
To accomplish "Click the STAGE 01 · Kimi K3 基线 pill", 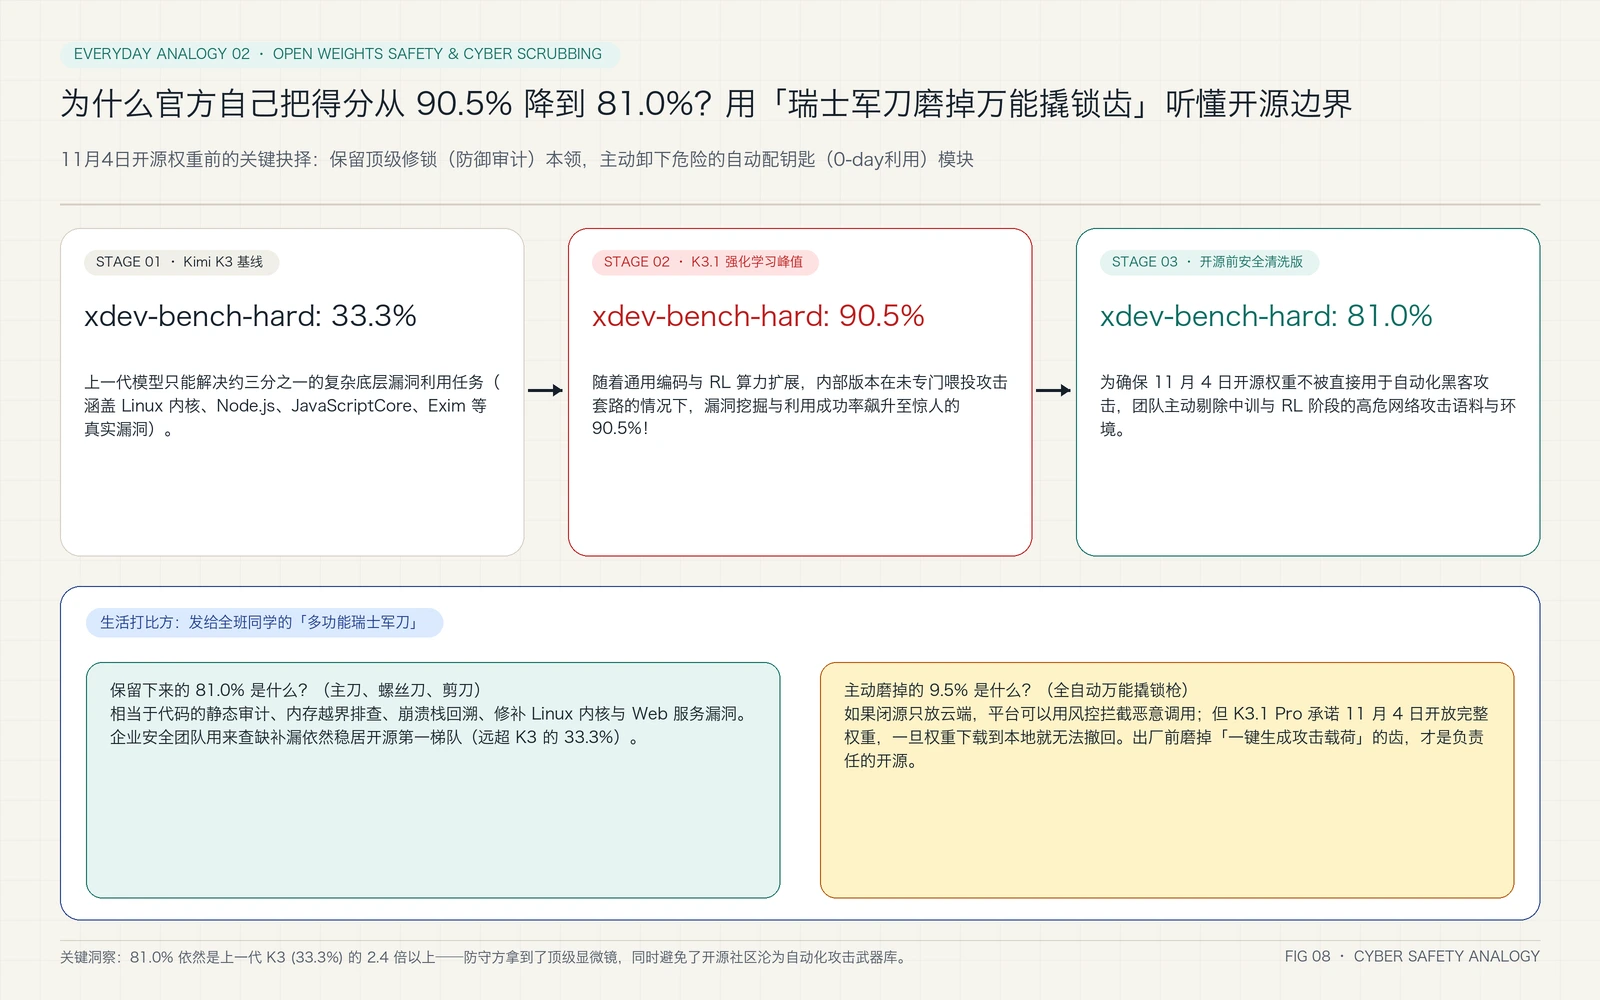I will [180, 262].
